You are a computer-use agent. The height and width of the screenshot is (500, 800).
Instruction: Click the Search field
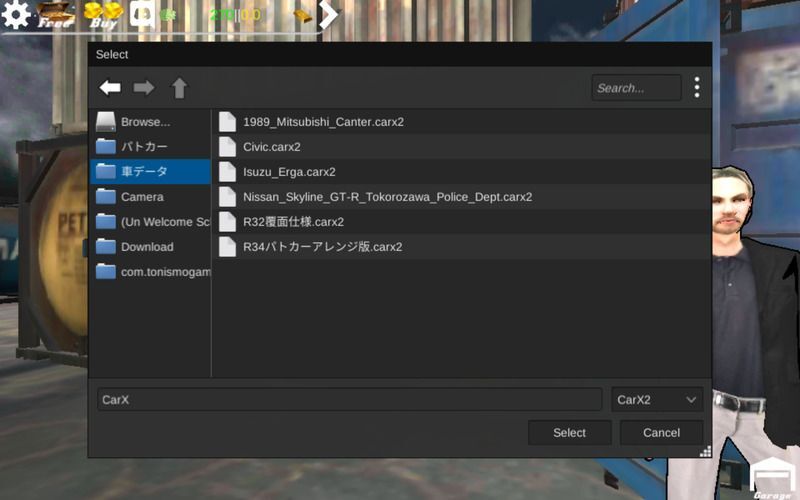click(636, 88)
